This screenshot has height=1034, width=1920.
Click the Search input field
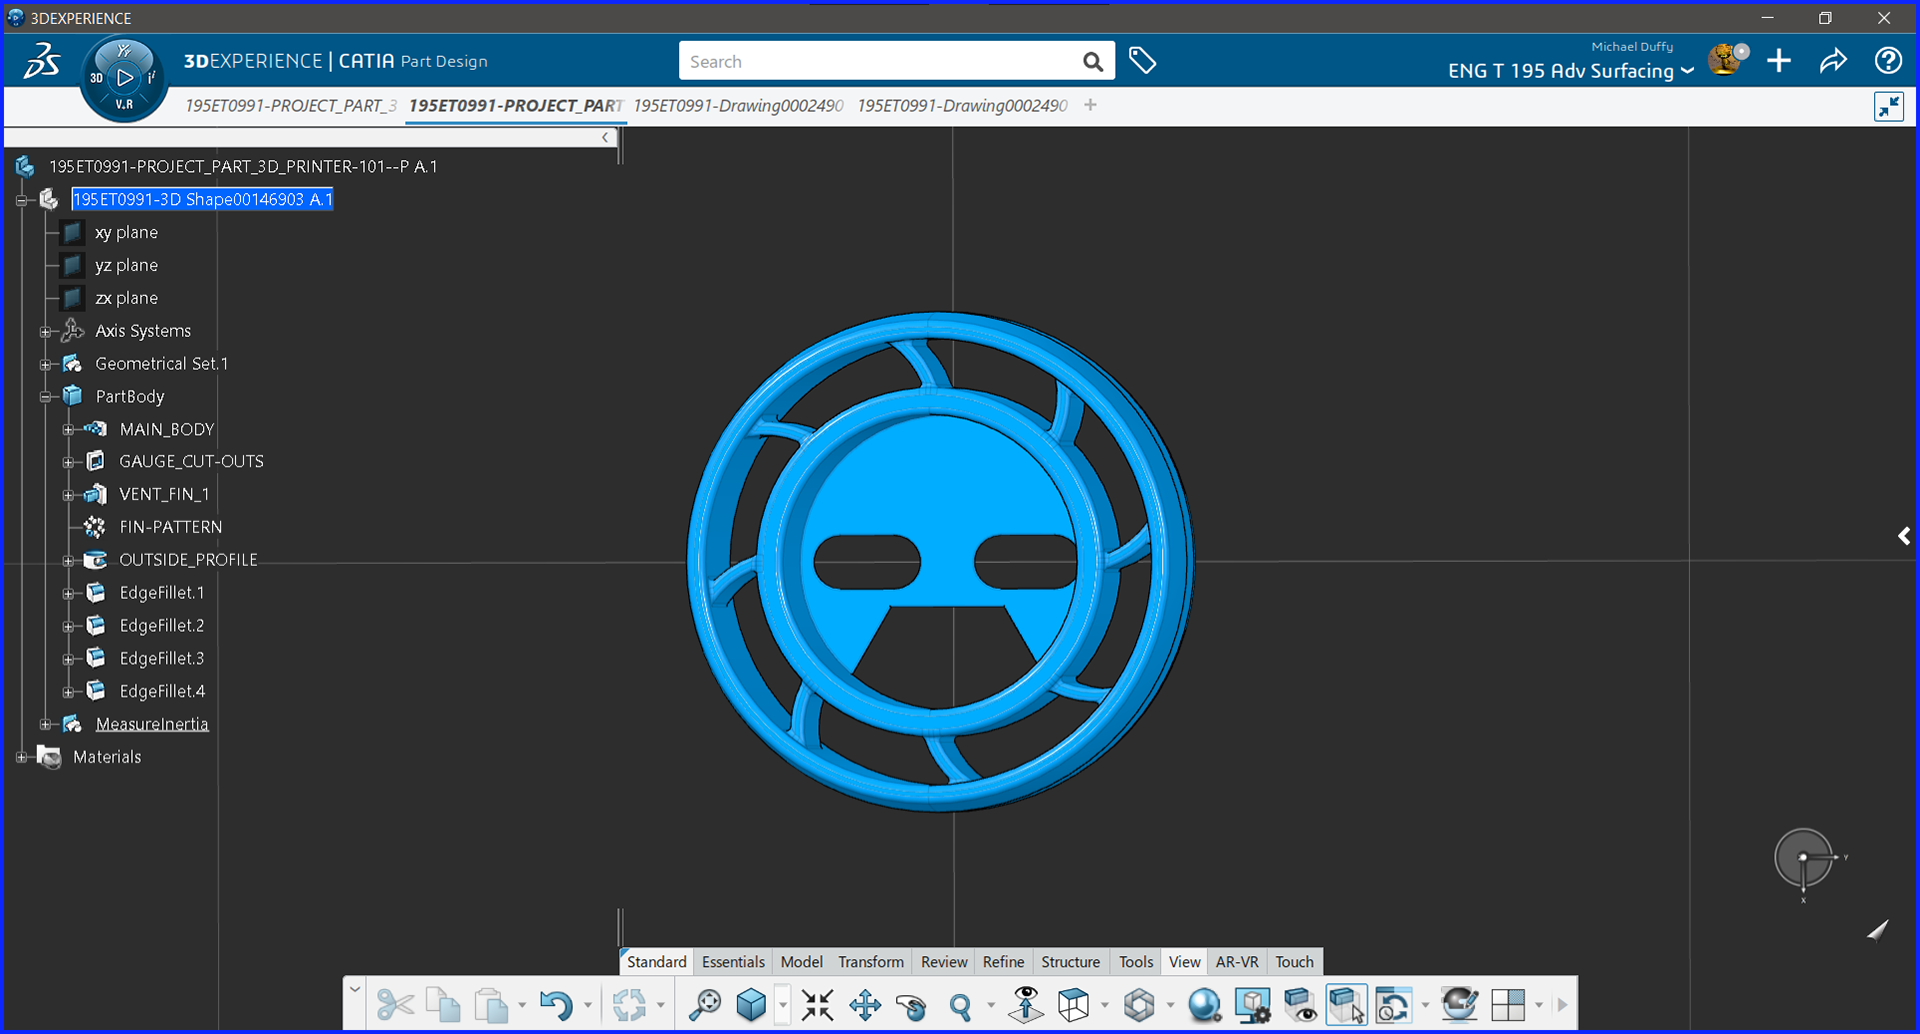878,61
